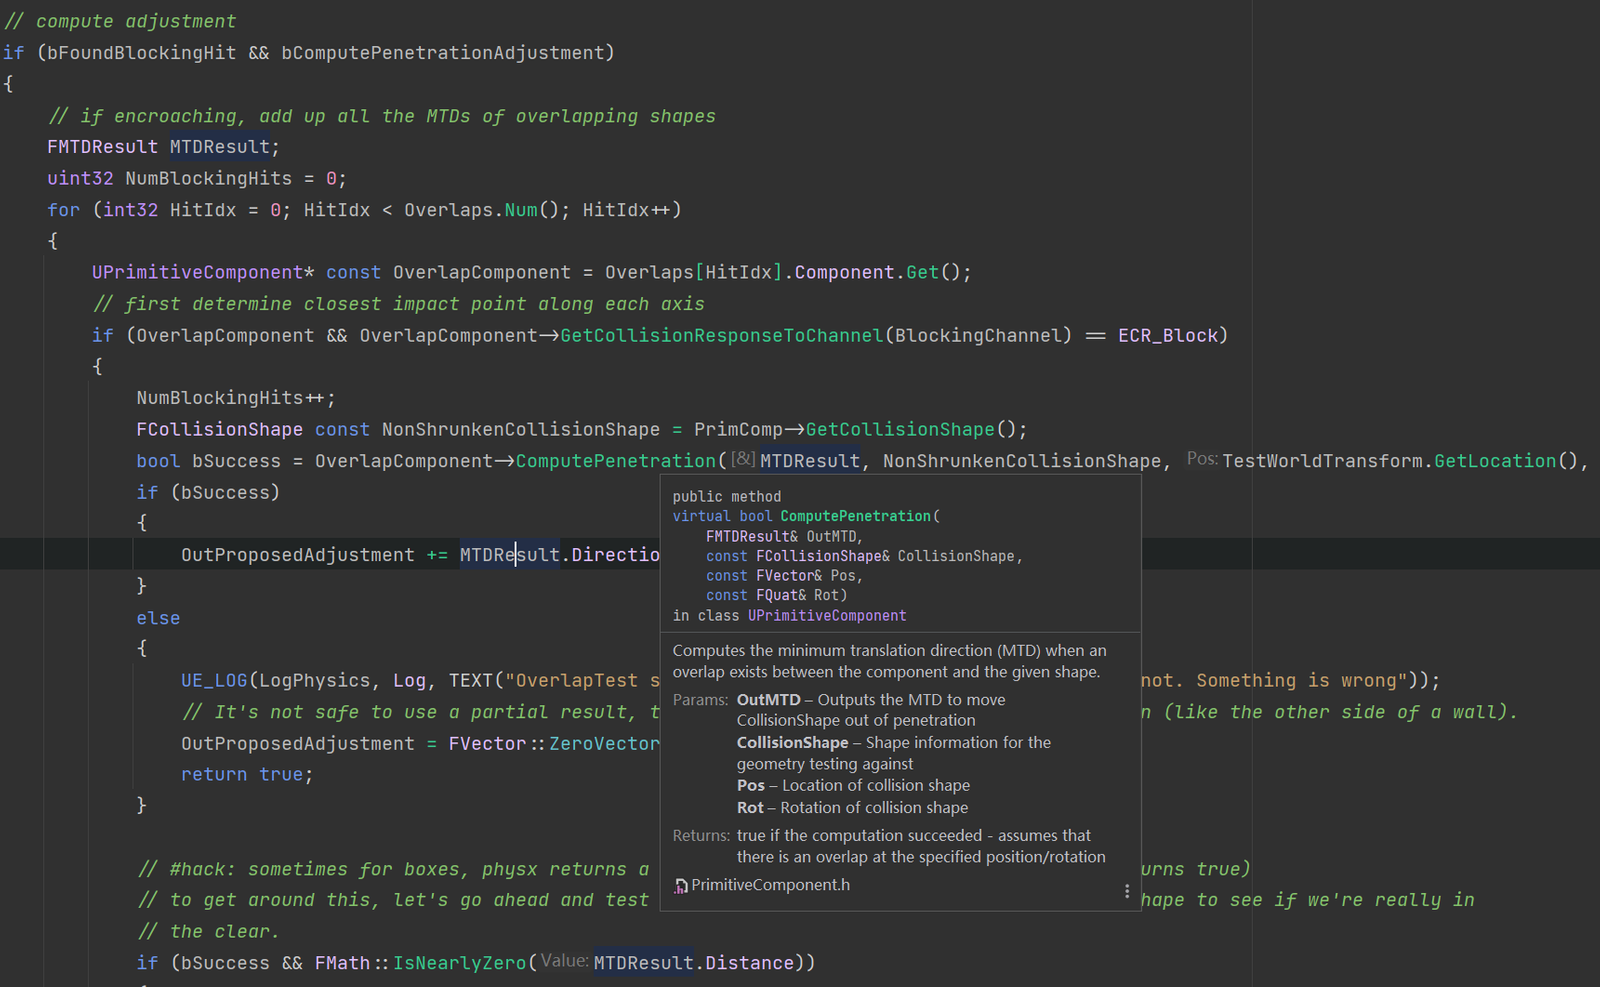The height and width of the screenshot is (987, 1600).
Task: Follow the UPrimitiveComponent class link in popup
Action: pyautogui.click(x=826, y=616)
